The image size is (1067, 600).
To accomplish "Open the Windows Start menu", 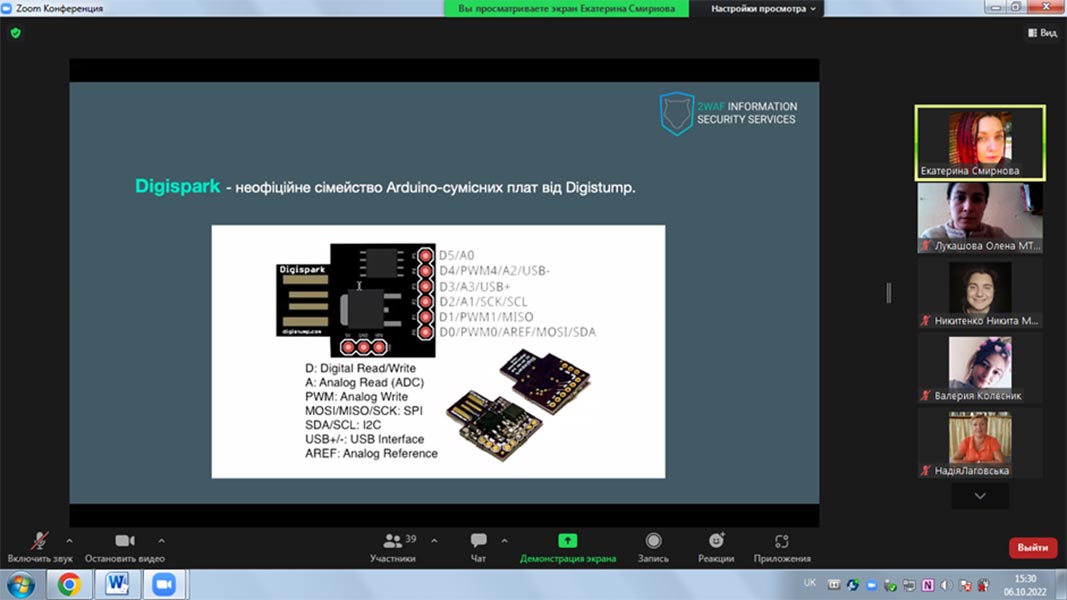I will tap(21, 584).
